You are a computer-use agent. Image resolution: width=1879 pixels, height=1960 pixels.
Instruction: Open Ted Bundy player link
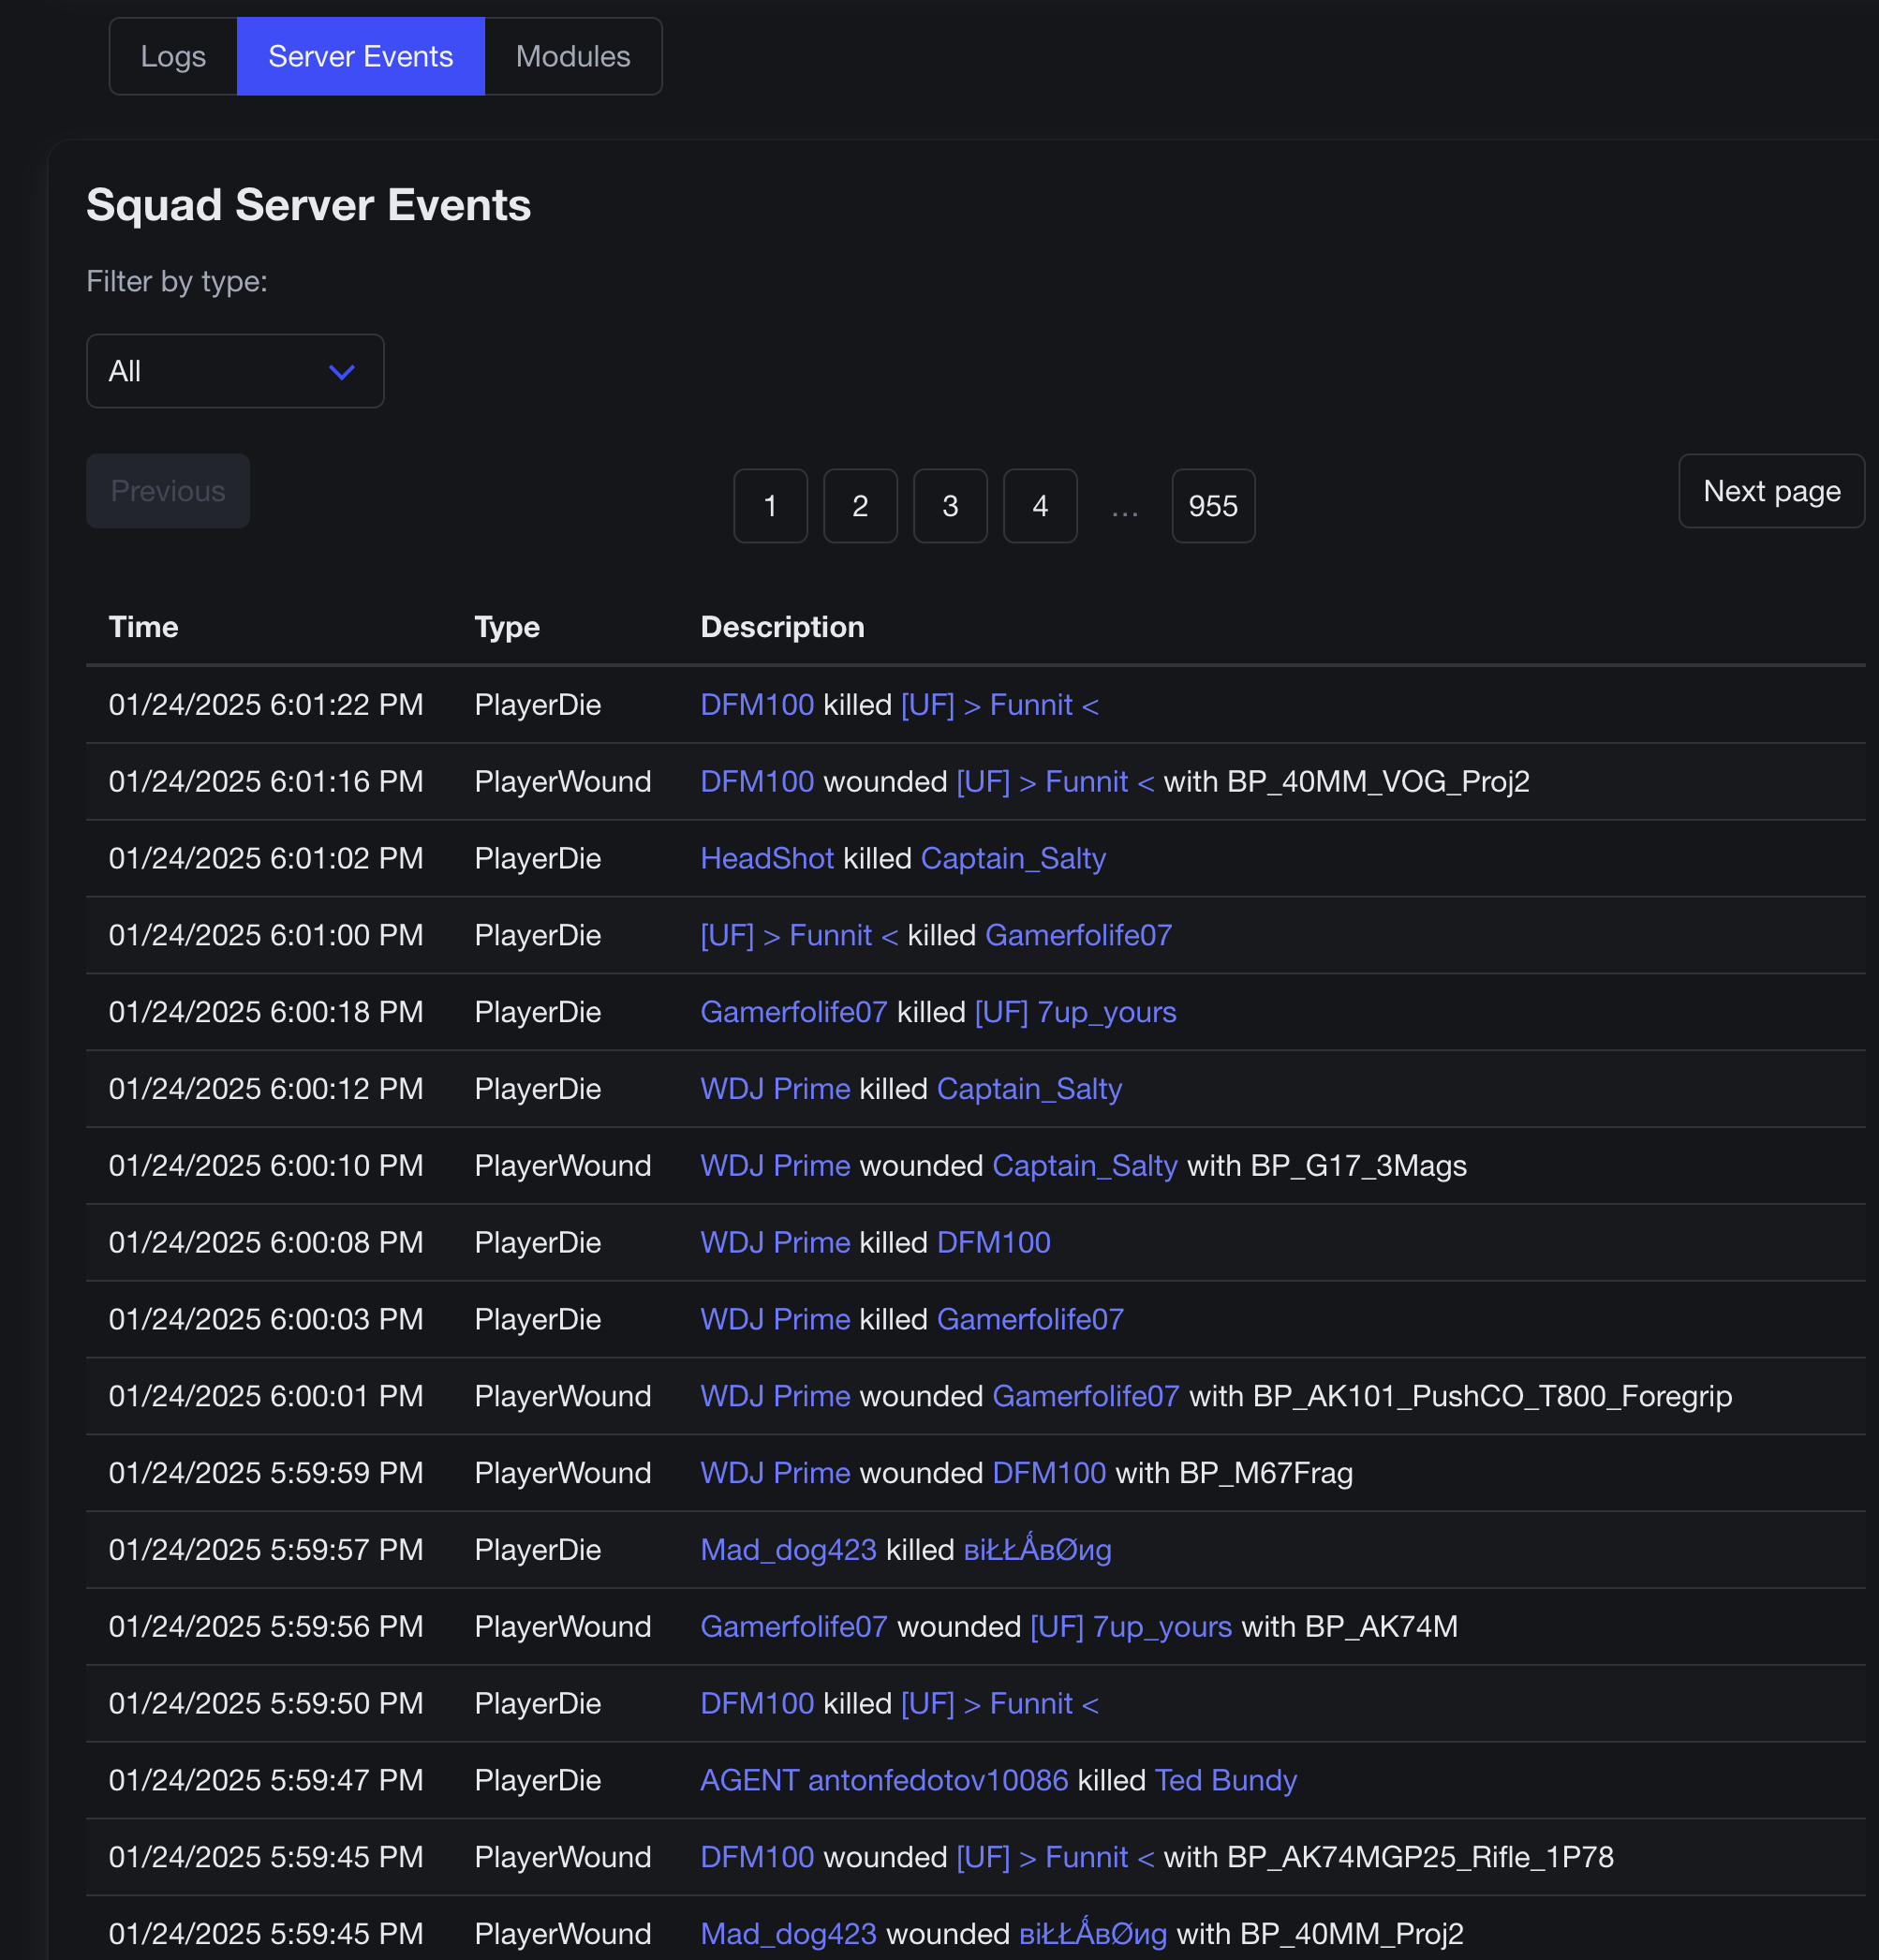[1225, 1780]
